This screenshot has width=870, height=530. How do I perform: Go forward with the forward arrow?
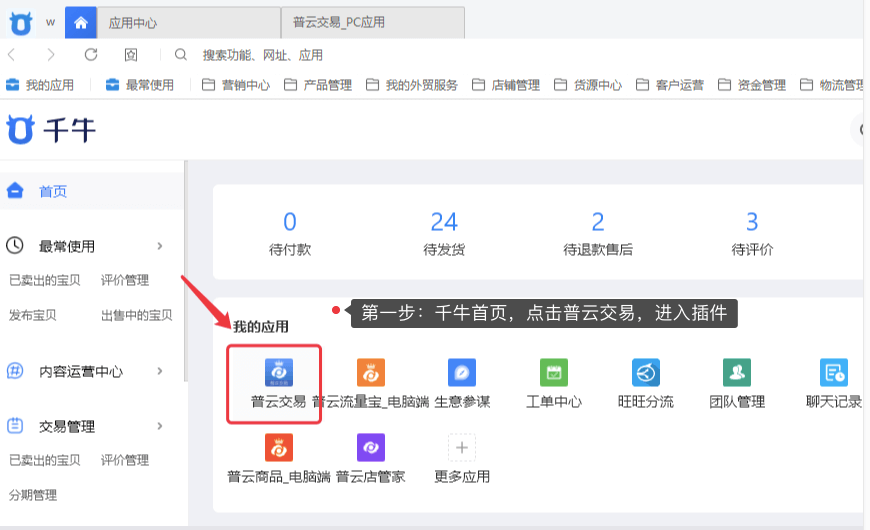coord(51,54)
